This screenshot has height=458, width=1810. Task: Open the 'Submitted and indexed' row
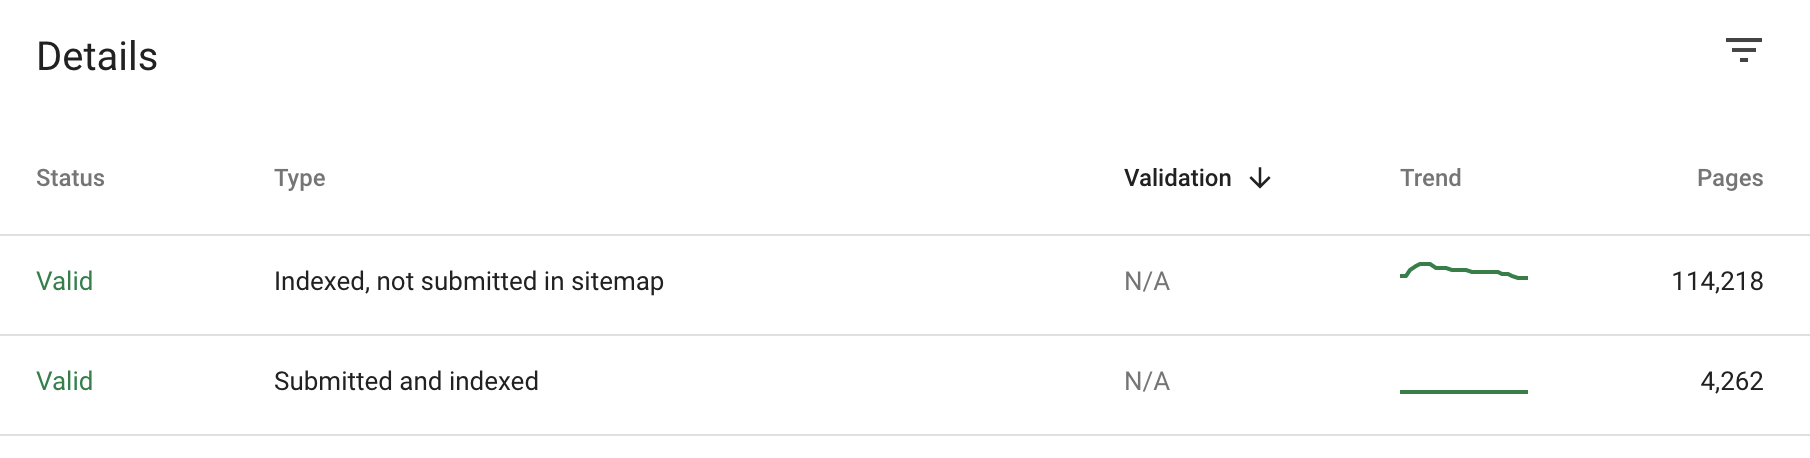406,382
